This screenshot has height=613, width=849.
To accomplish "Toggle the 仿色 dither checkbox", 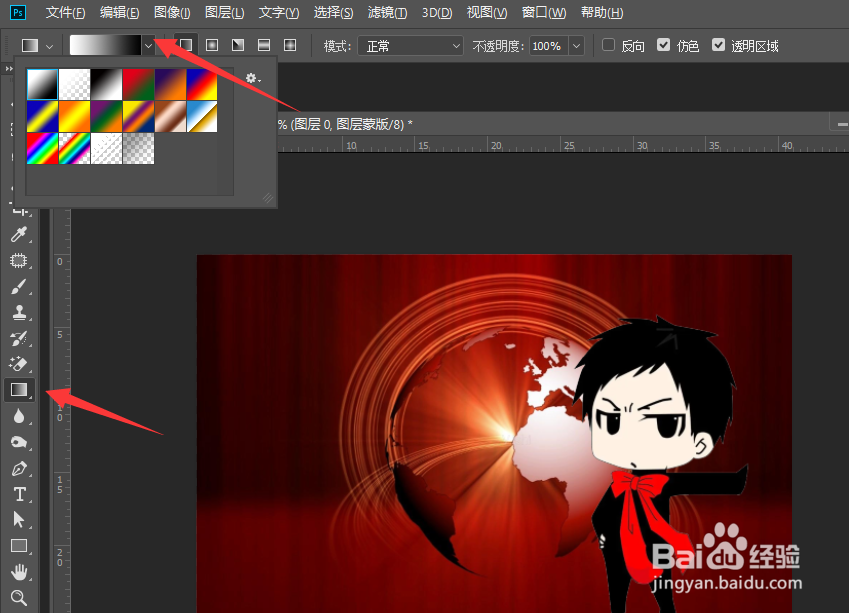I will pyautogui.click(x=663, y=45).
